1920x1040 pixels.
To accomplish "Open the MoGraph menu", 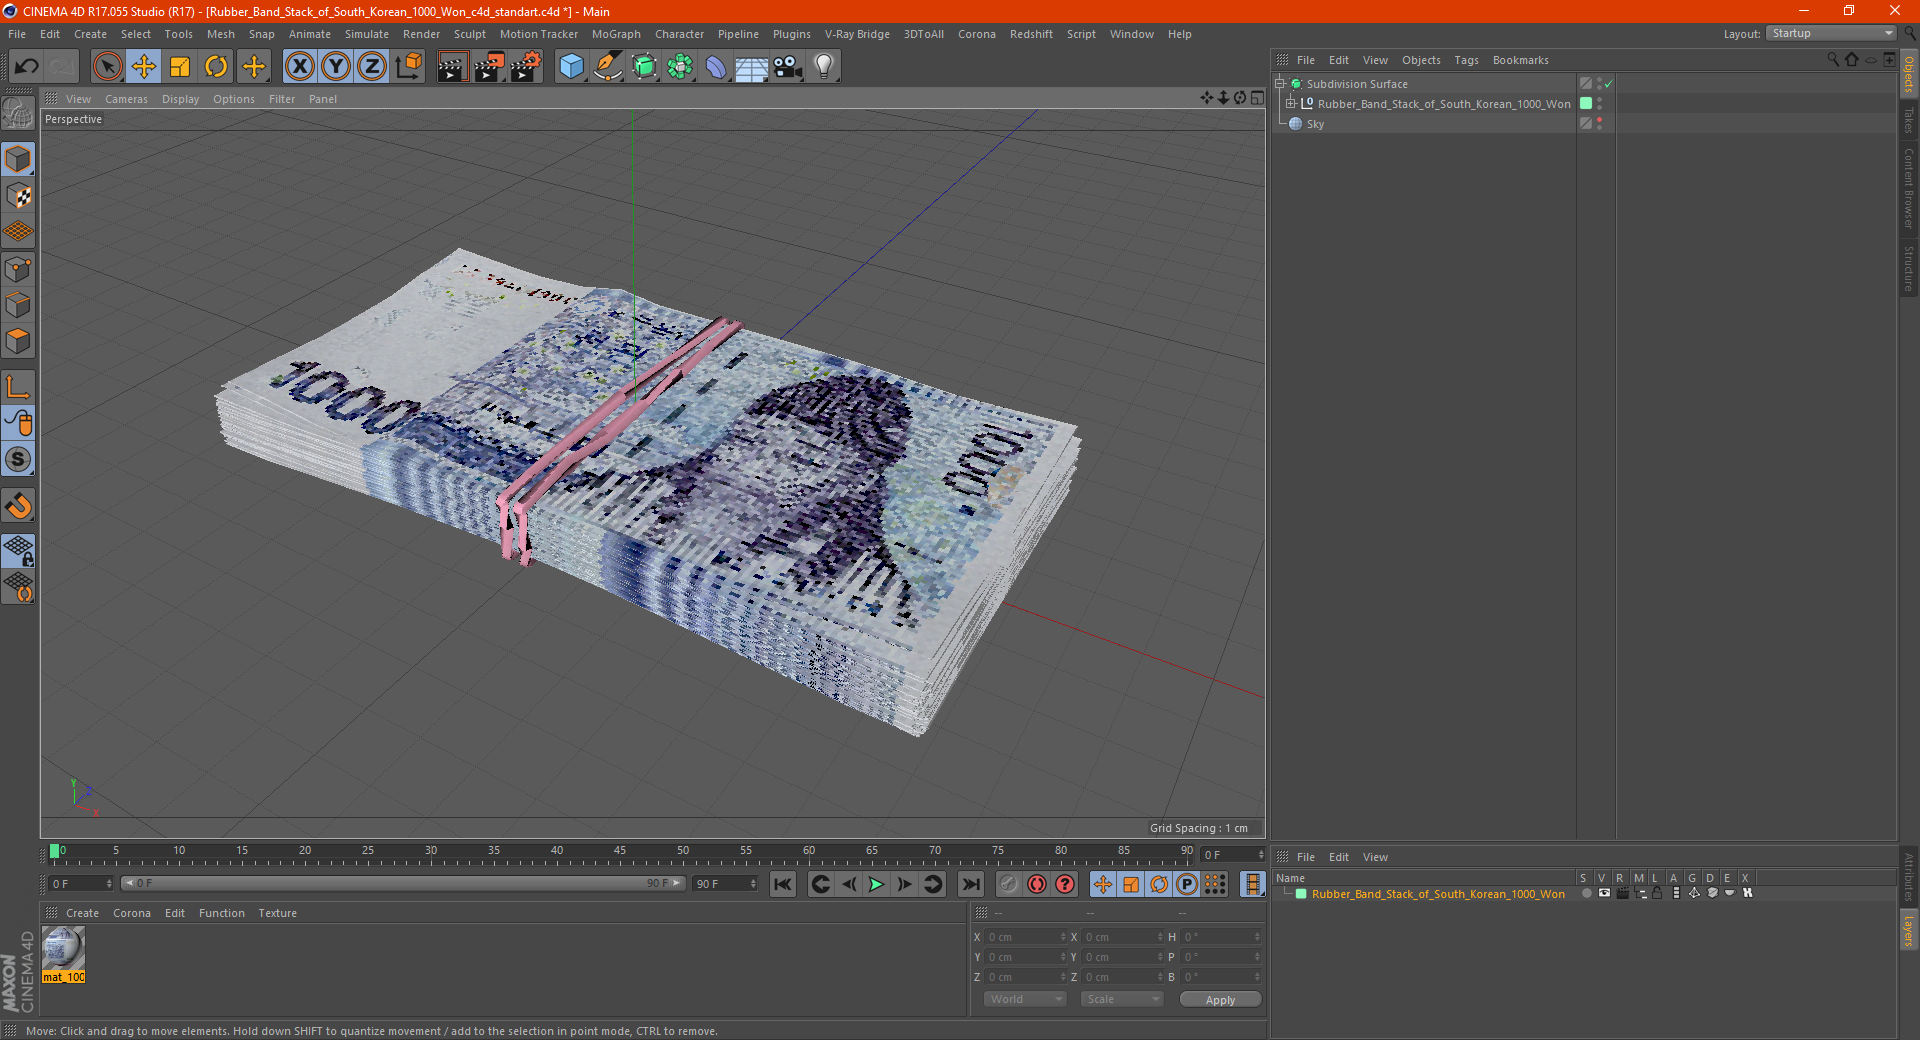I will tap(616, 34).
